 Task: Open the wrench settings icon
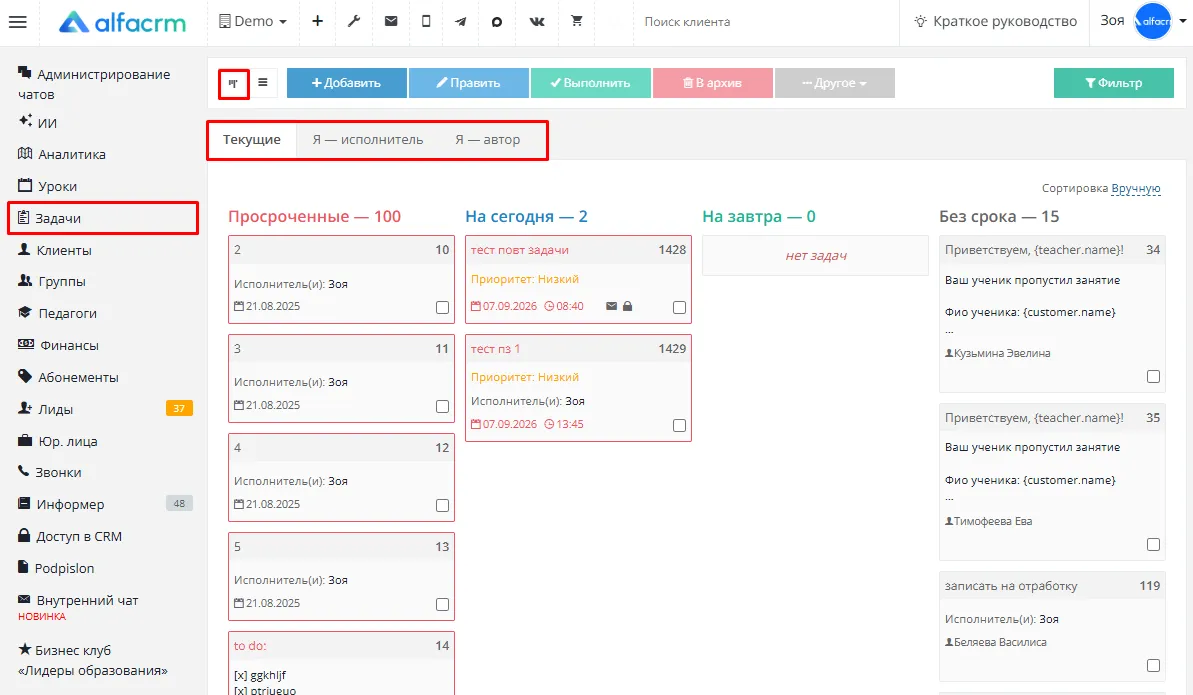click(354, 21)
